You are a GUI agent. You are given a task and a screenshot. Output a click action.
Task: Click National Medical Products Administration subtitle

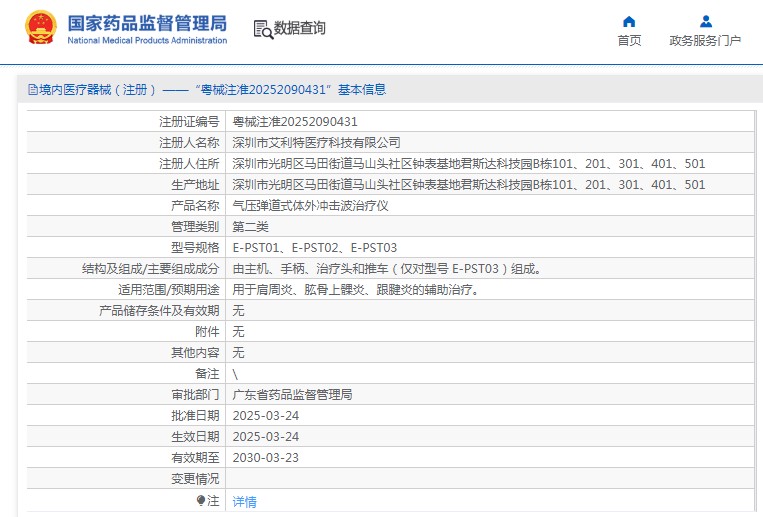[147, 40]
